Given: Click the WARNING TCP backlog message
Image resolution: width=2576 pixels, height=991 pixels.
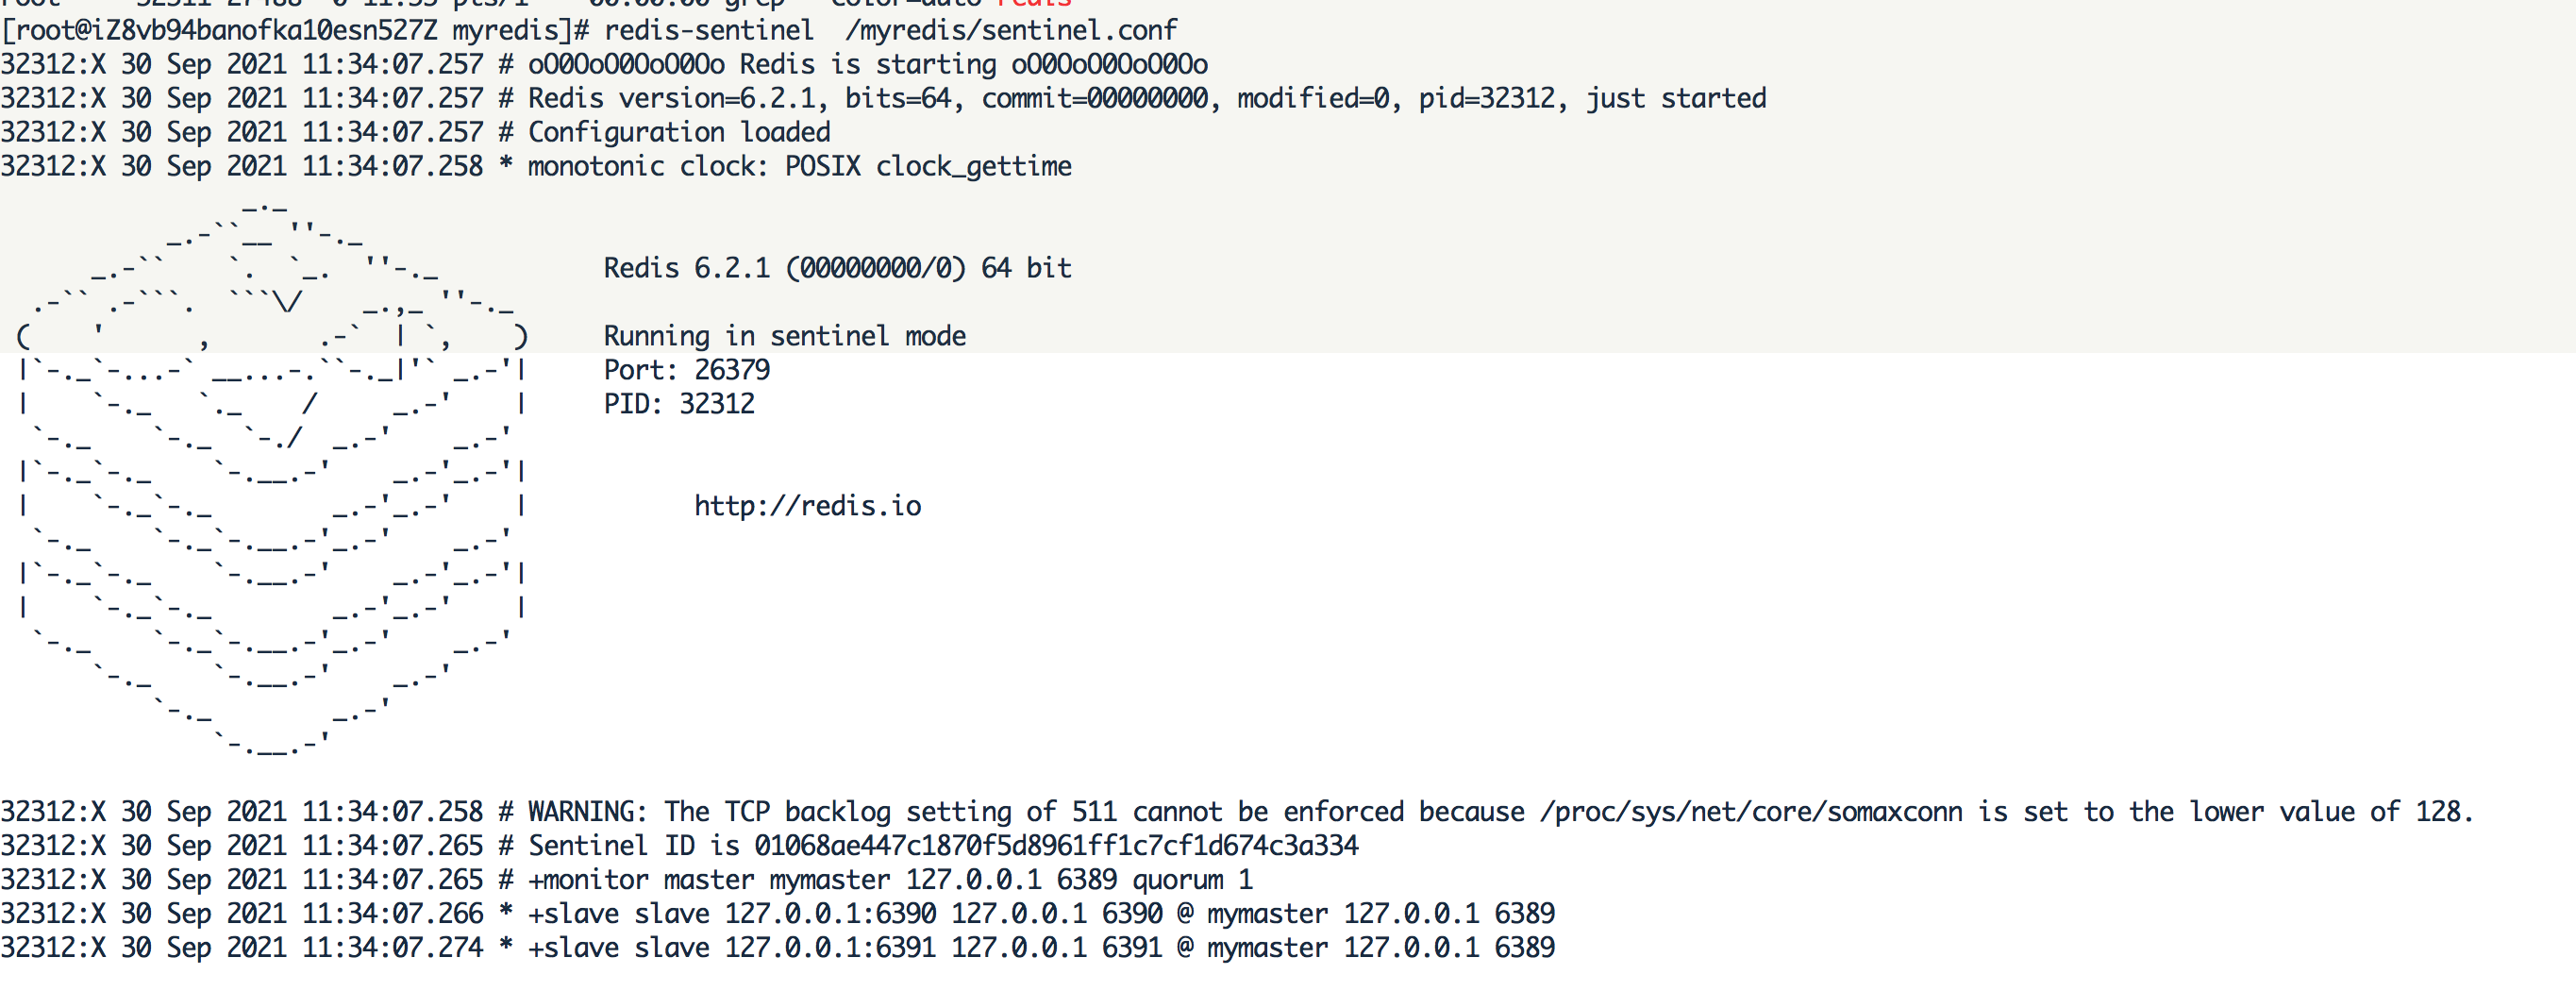Looking at the screenshot, I should click(x=1500, y=812).
